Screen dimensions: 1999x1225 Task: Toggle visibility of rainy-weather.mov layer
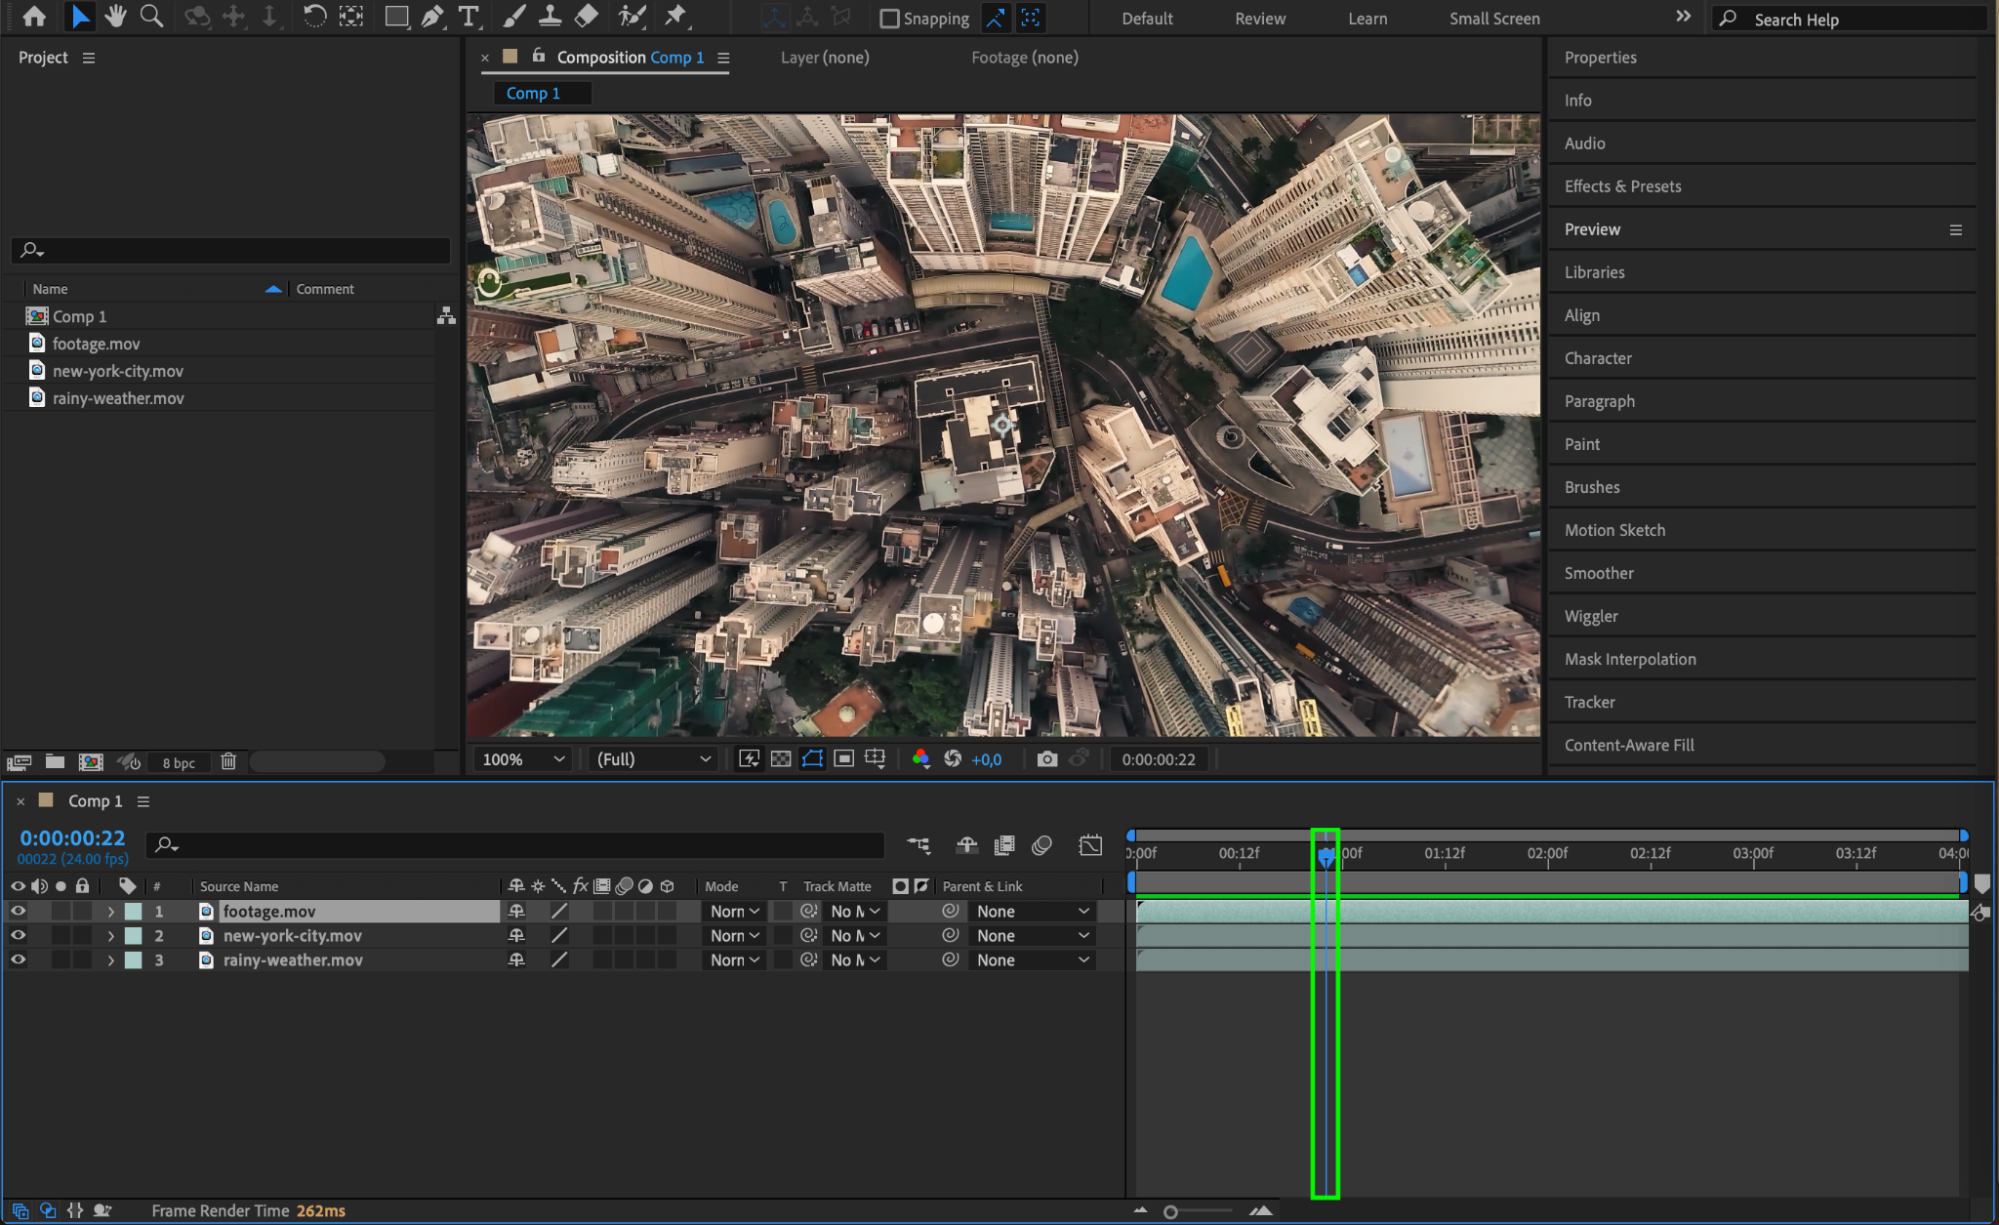18,960
